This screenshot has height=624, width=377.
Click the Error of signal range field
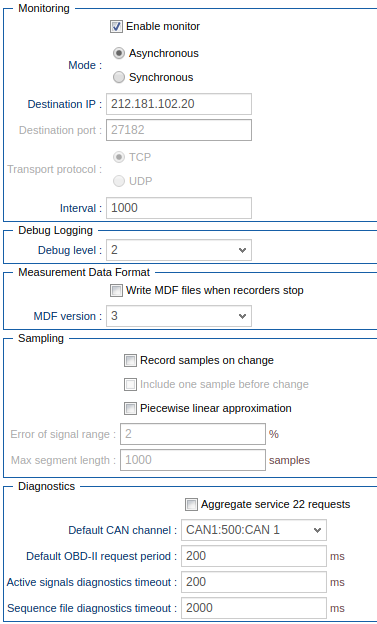(x=193, y=434)
